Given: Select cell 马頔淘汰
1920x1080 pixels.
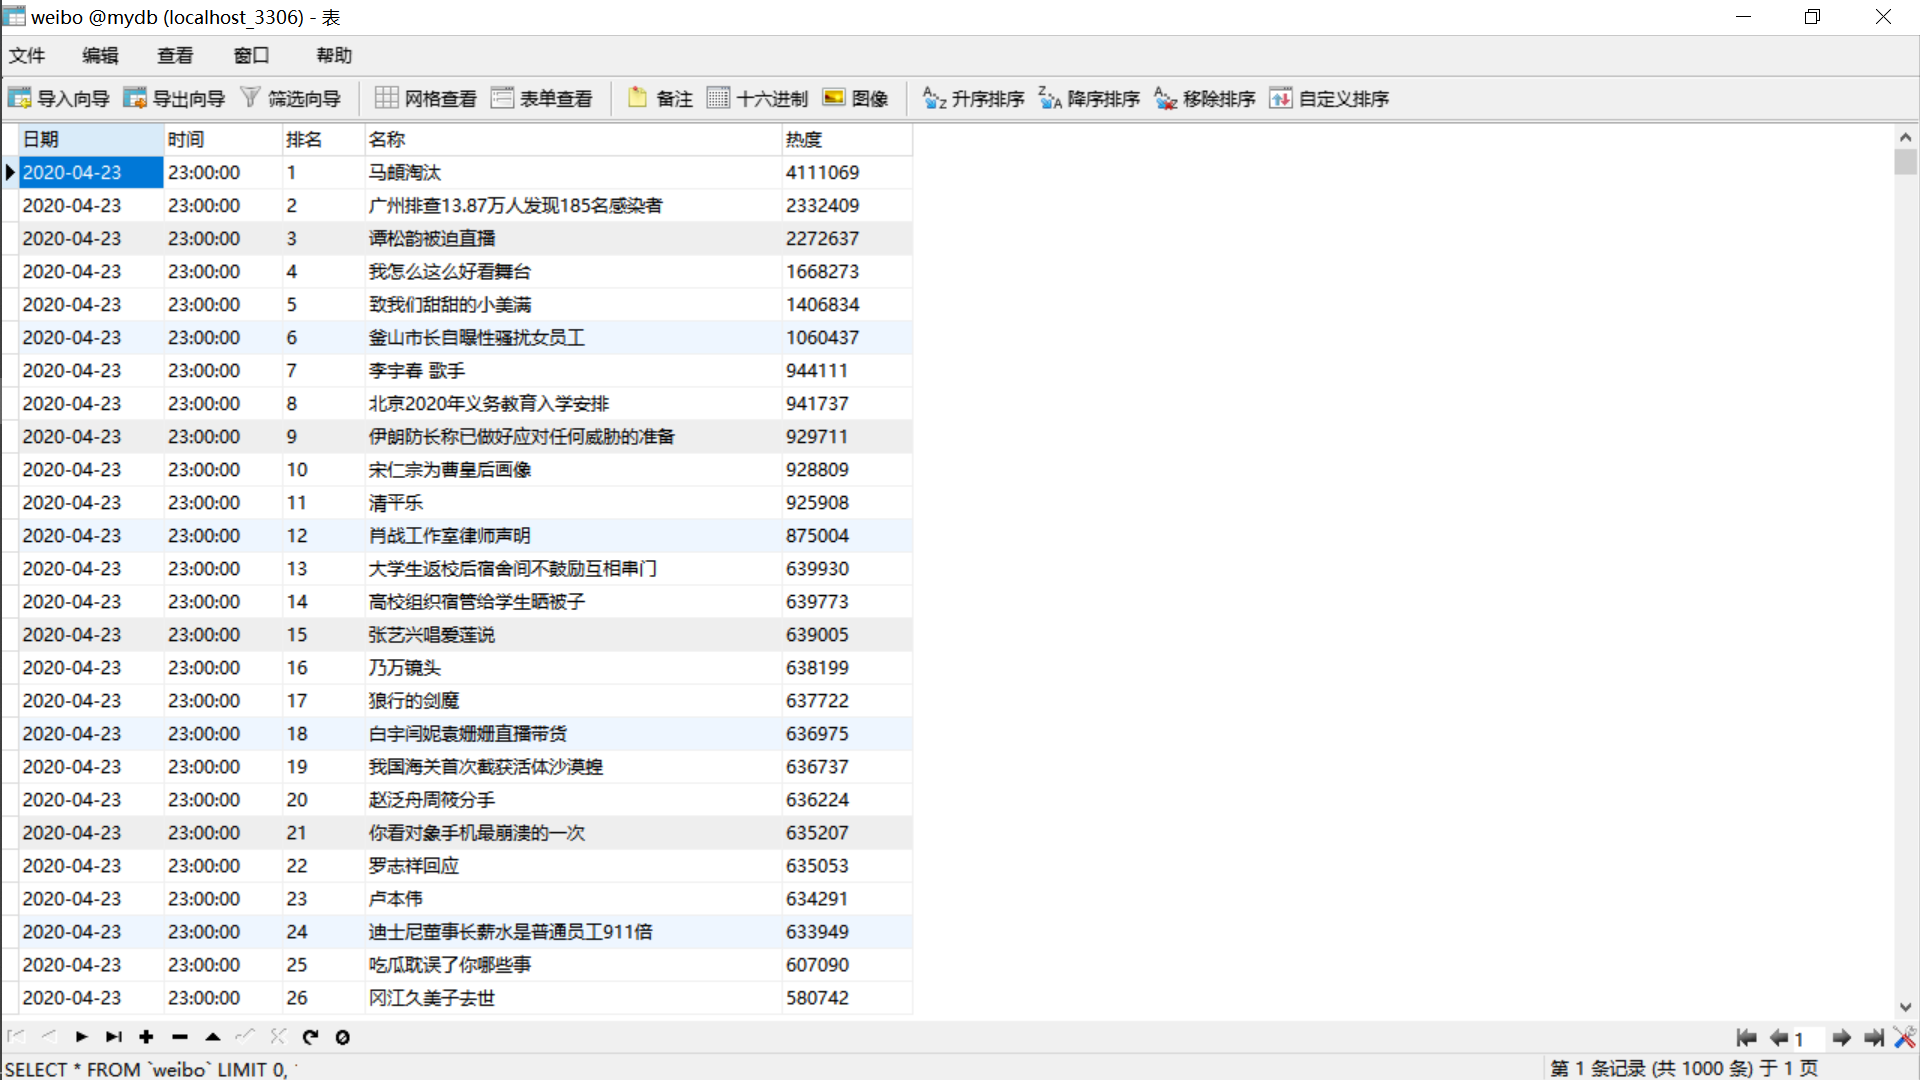Looking at the screenshot, I should pos(573,172).
